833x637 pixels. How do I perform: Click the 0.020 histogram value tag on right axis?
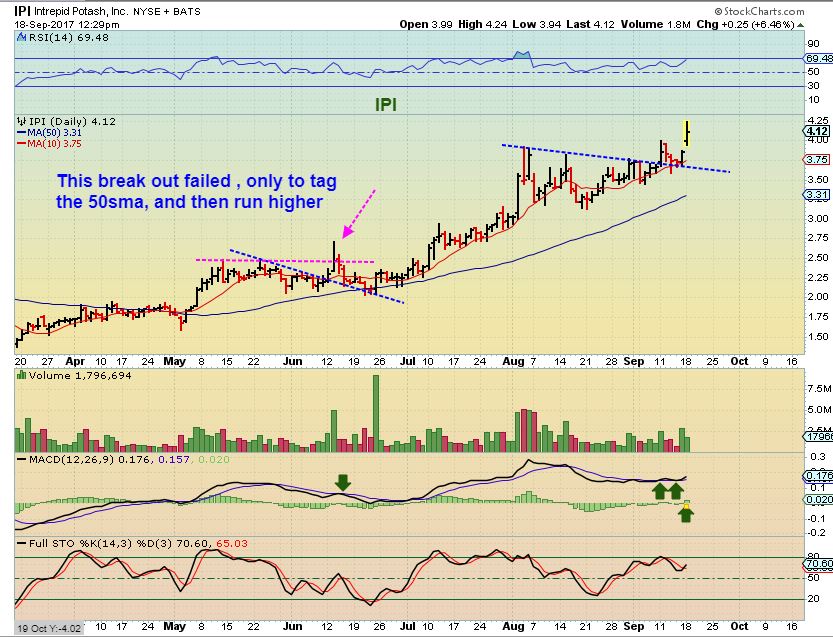(x=819, y=499)
